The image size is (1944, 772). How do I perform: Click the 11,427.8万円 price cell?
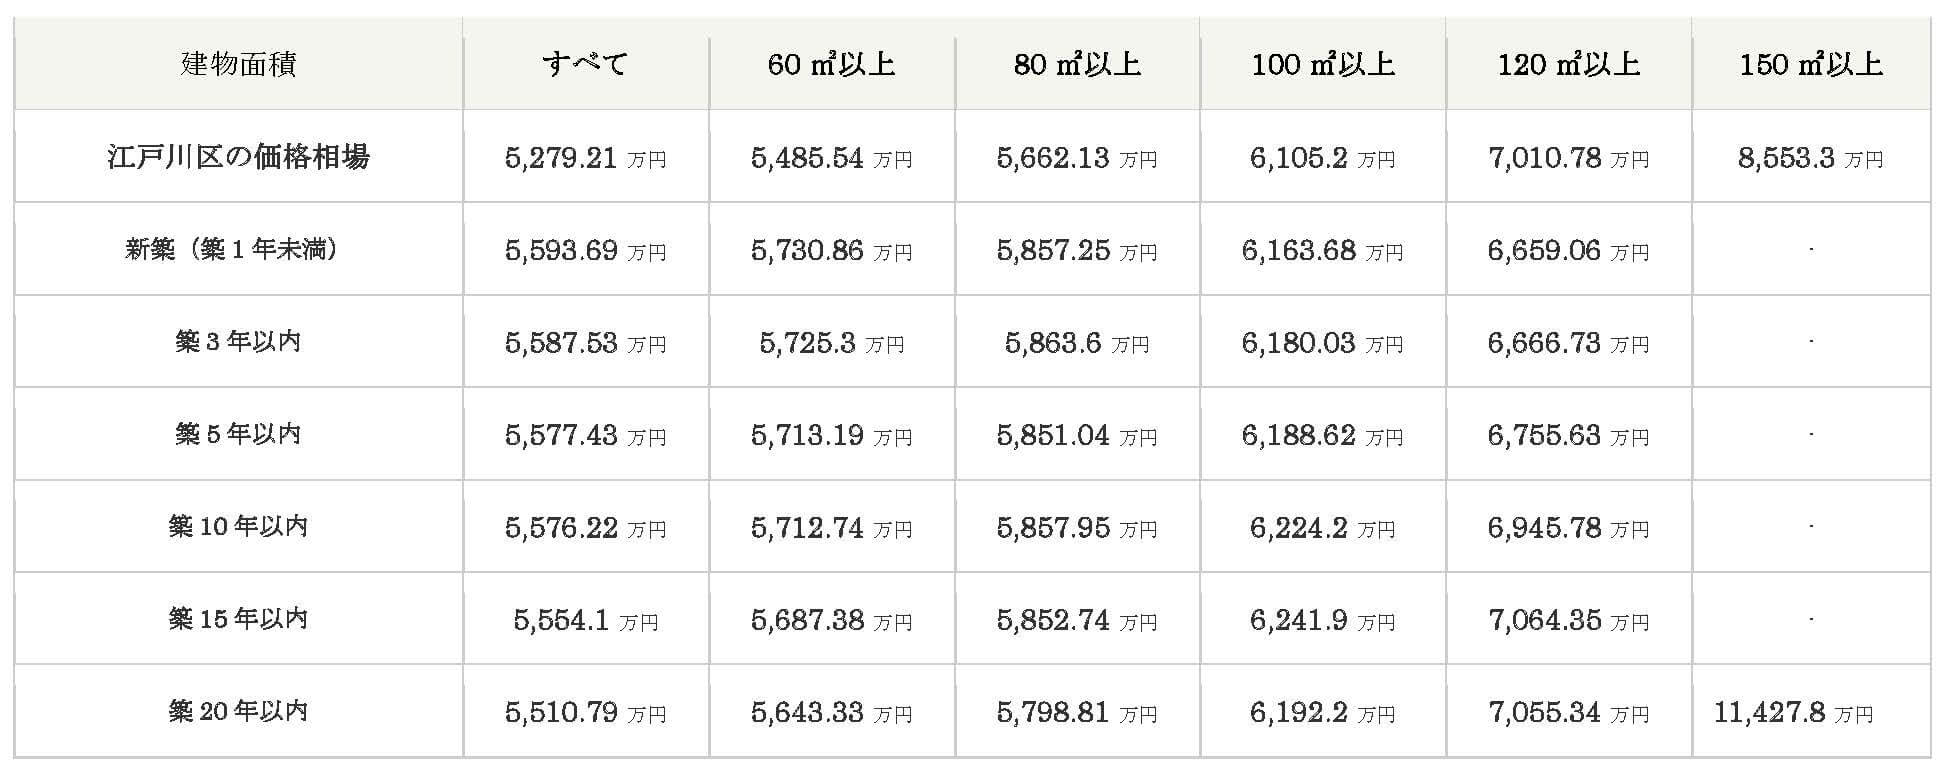(x=1811, y=711)
